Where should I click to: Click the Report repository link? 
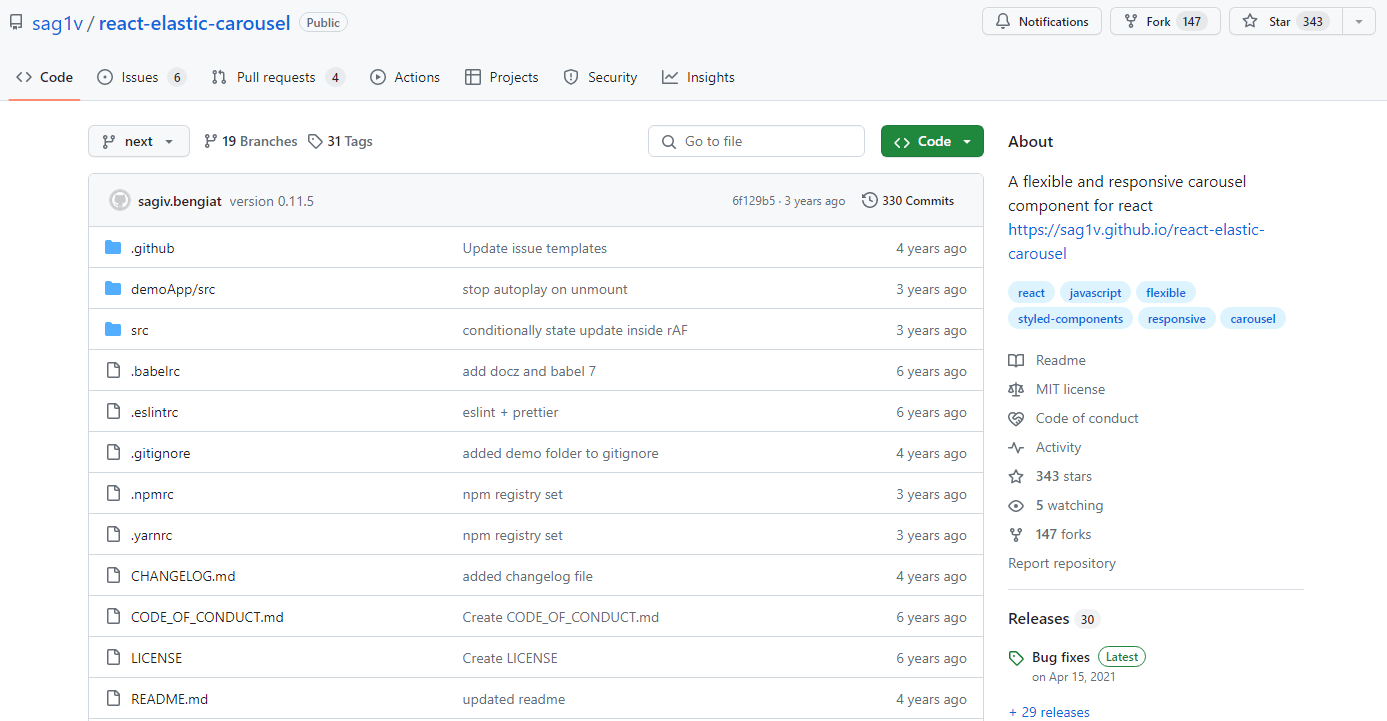click(1061, 563)
